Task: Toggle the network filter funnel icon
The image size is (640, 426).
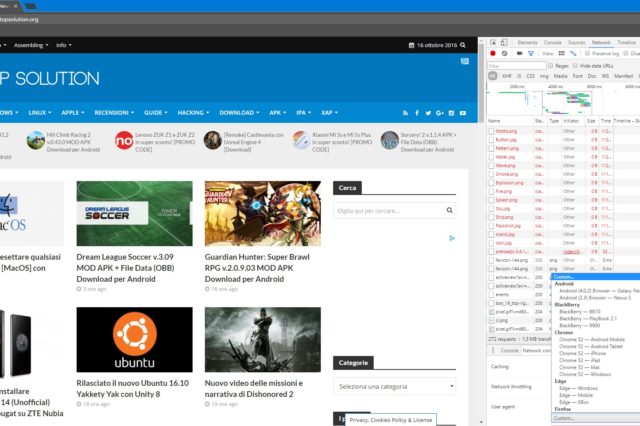Action: tap(532, 53)
